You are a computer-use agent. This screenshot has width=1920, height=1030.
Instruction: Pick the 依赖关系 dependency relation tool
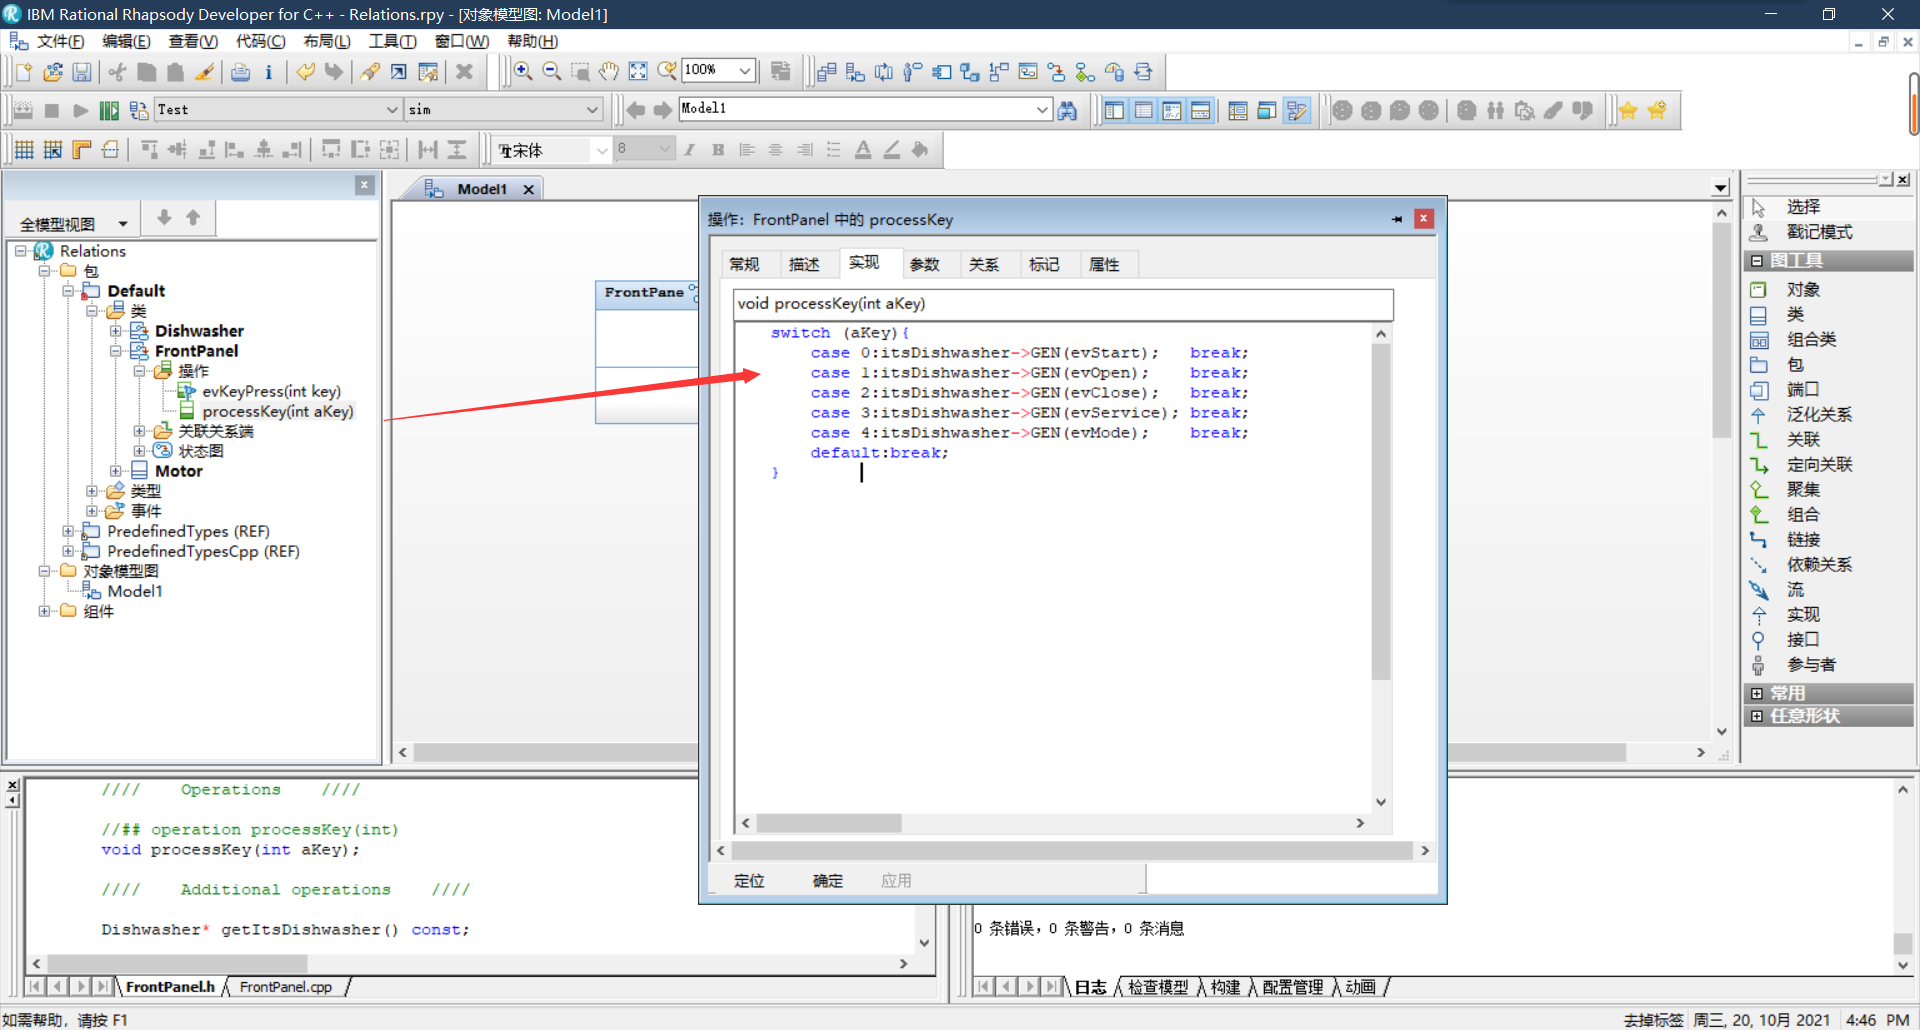pos(1817,564)
